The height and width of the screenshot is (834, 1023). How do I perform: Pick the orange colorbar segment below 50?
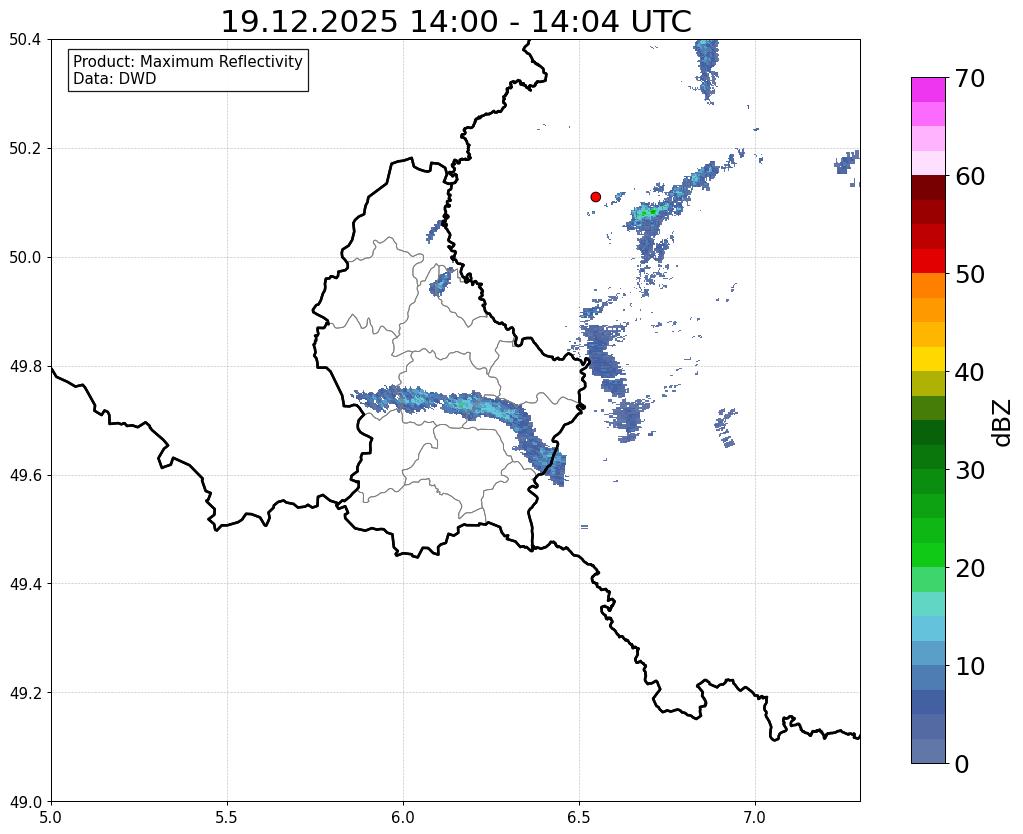coord(928,286)
